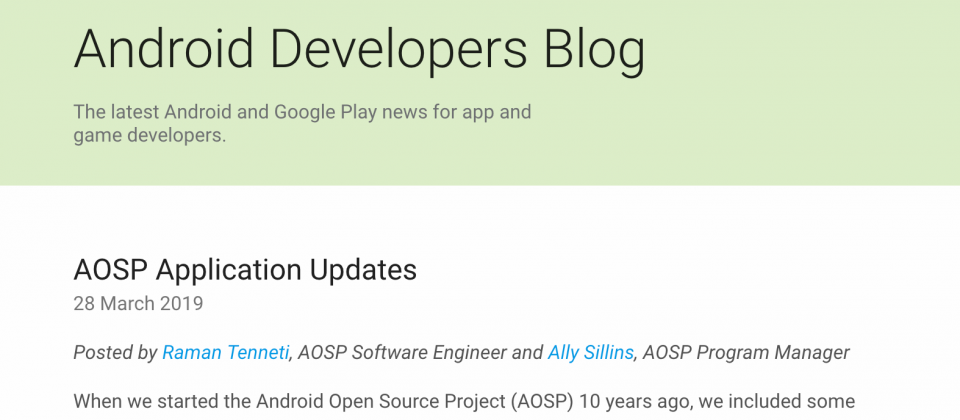This screenshot has width=960, height=420.
Task: Click the Raman Tenneti author link
Action: 225,353
